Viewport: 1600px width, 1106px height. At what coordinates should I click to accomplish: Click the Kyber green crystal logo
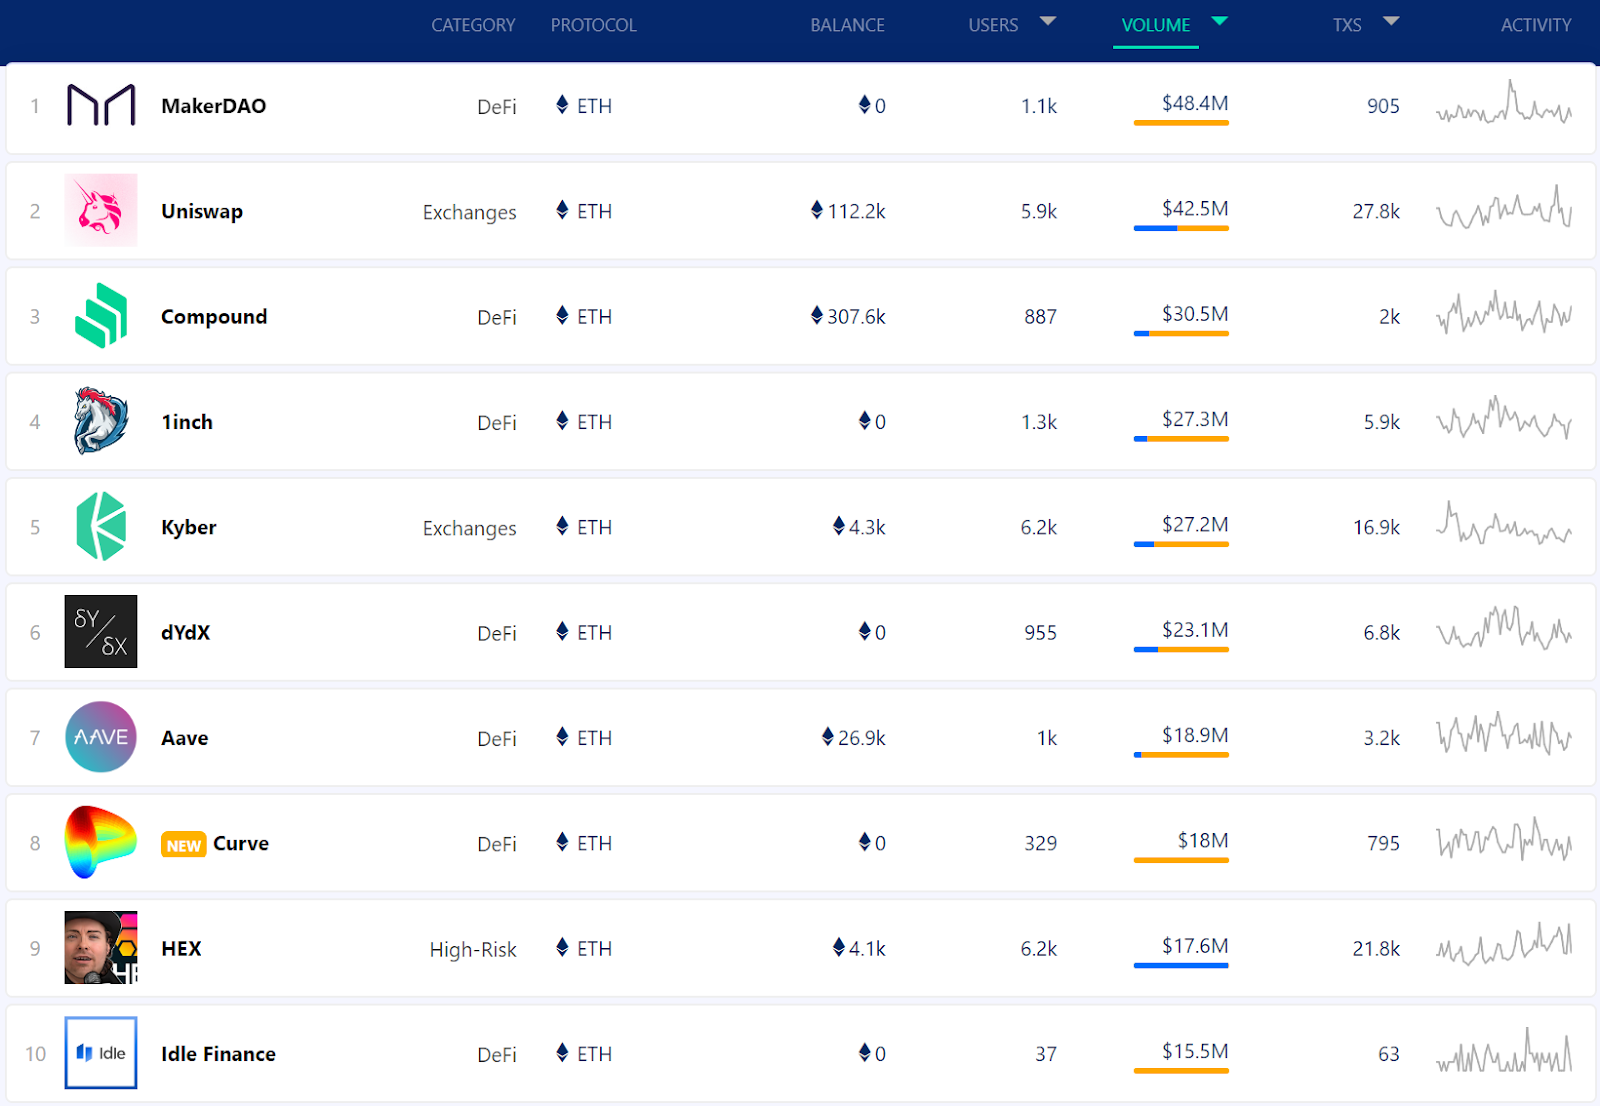tap(101, 526)
